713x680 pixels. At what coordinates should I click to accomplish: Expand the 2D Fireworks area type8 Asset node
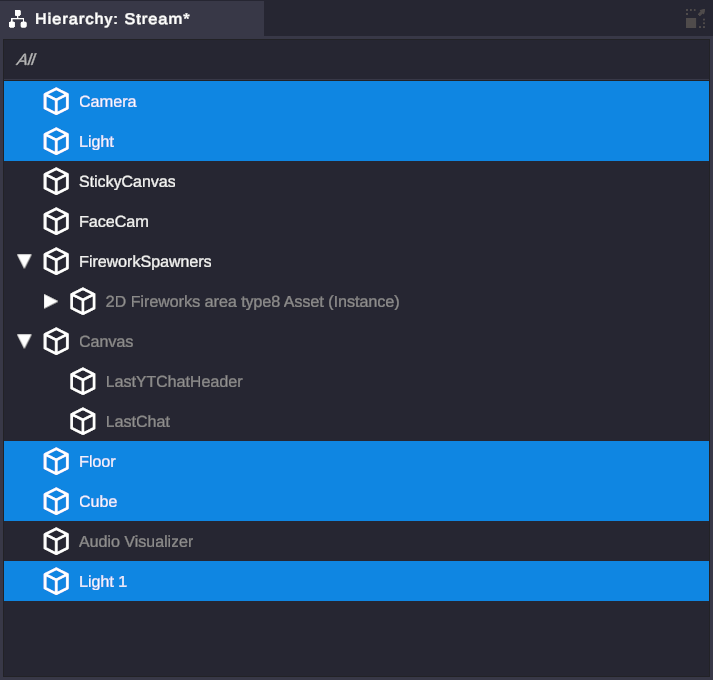coord(51,301)
